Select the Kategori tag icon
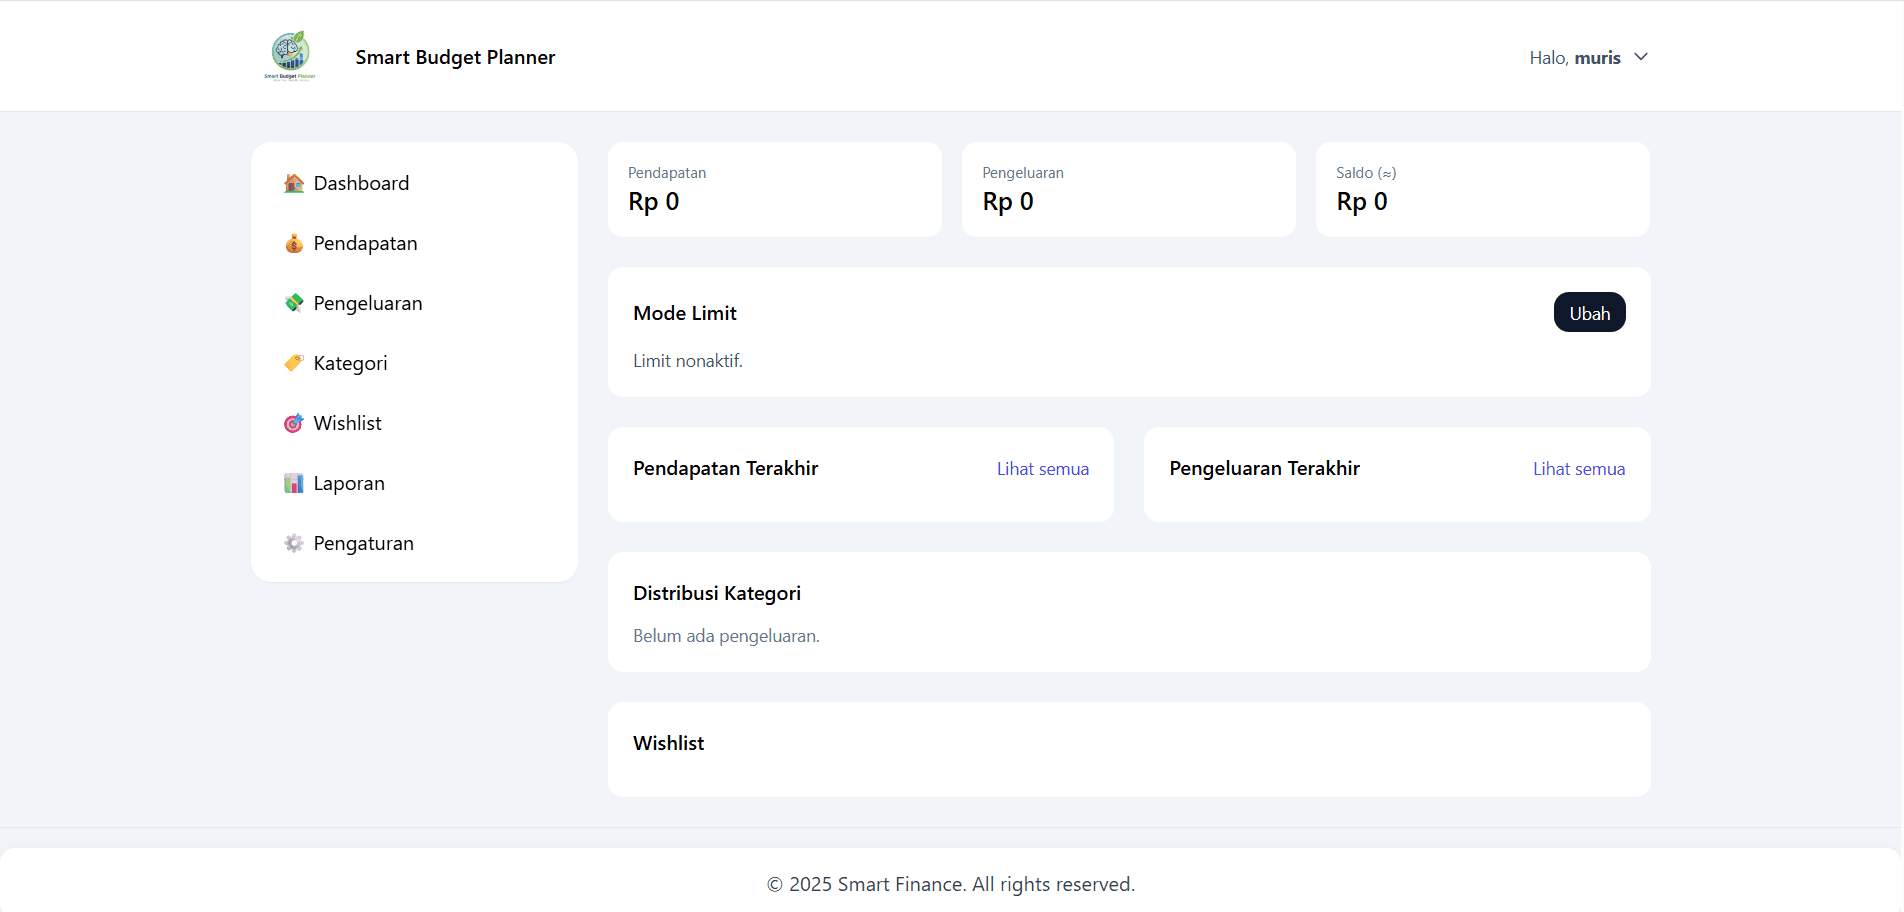This screenshot has height=912, width=1904. click(293, 363)
